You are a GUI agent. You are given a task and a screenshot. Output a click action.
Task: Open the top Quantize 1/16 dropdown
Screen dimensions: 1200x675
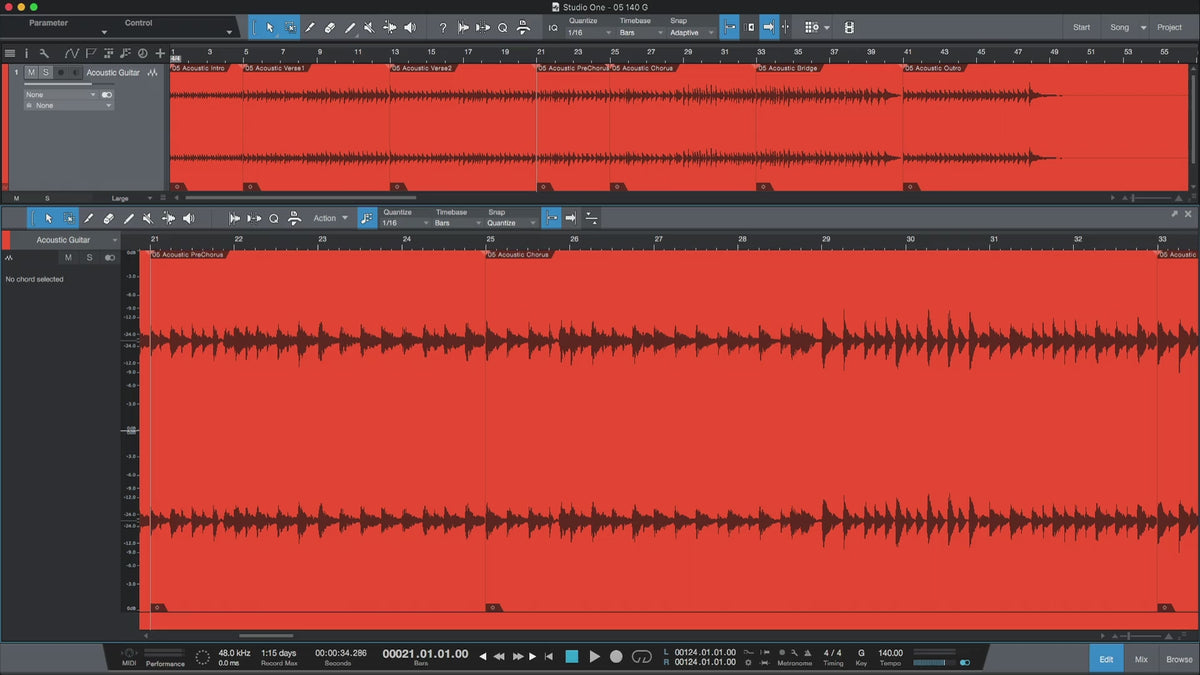590,33
